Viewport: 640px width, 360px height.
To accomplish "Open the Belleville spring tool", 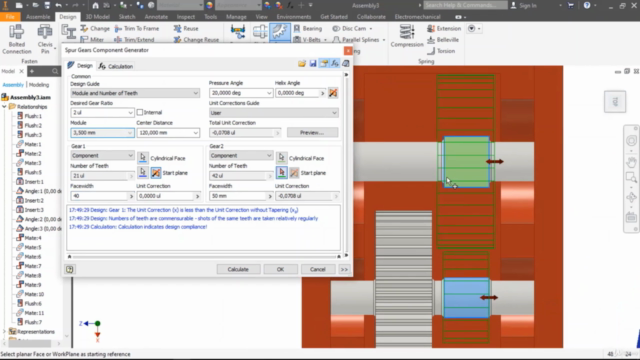I will click(x=443, y=40).
